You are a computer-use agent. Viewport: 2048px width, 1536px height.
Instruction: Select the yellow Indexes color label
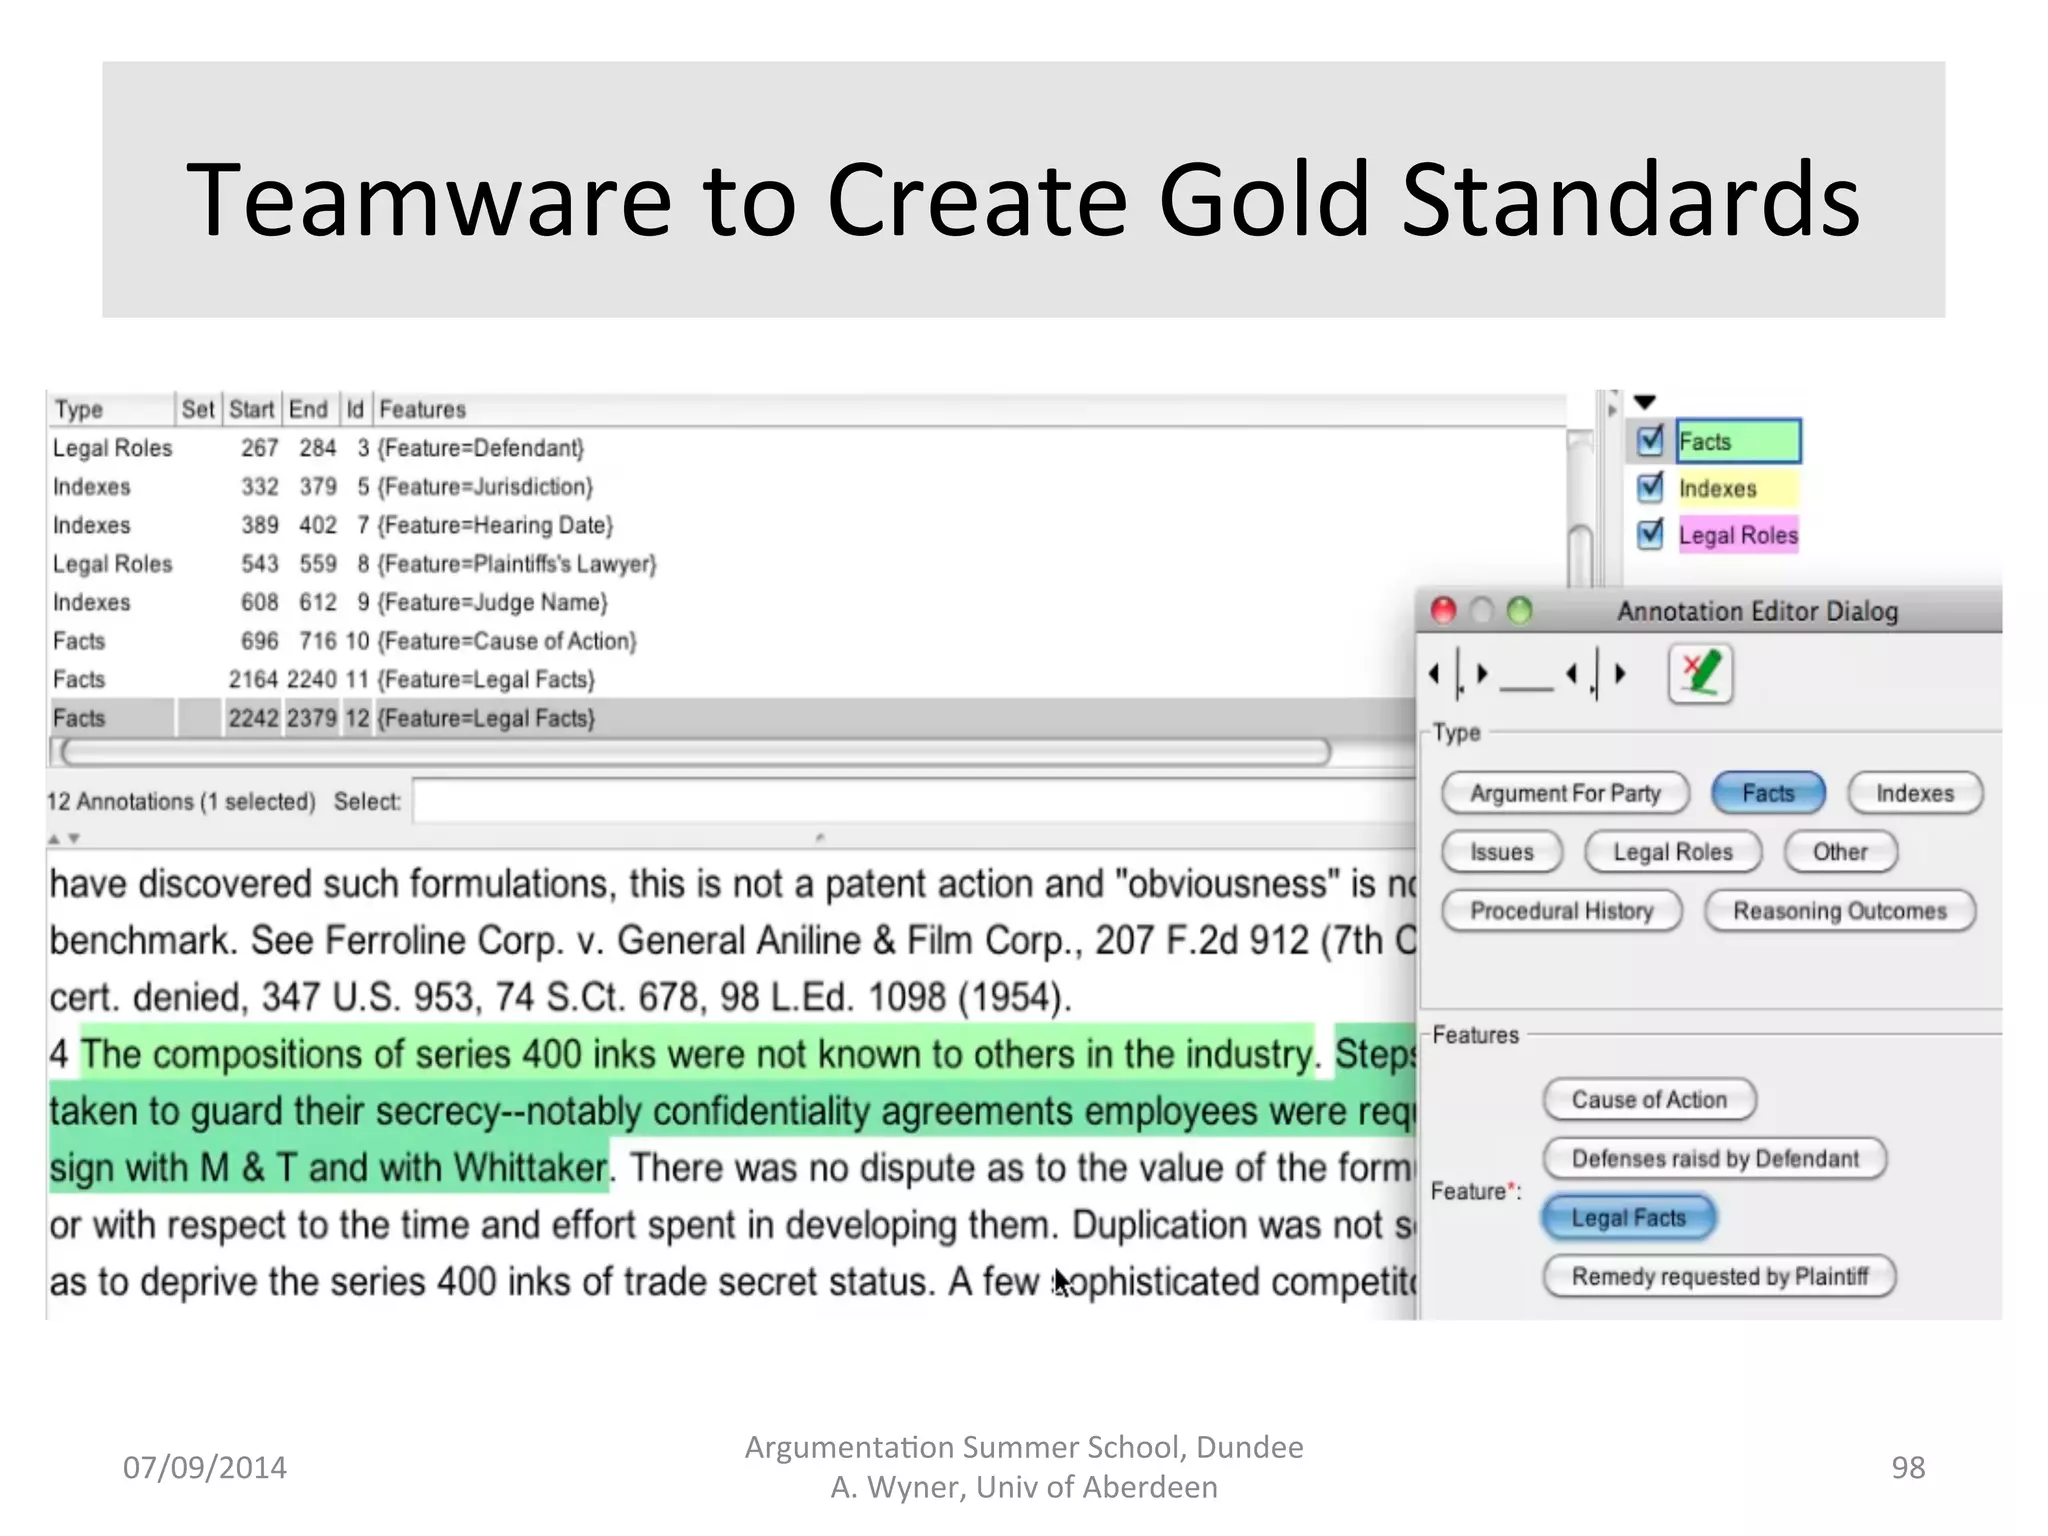(1738, 488)
